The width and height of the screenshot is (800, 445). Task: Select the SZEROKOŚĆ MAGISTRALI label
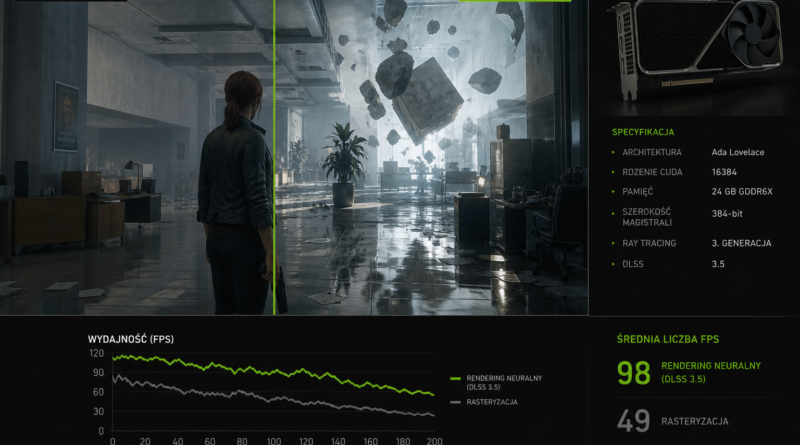(x=647, y=217)
